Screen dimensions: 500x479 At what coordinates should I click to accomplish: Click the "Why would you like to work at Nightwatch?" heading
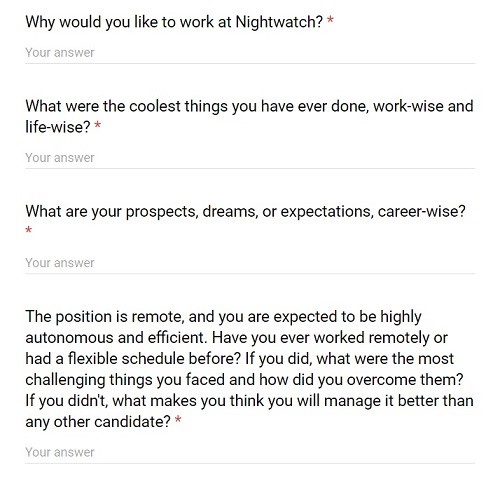click(174, 22)
